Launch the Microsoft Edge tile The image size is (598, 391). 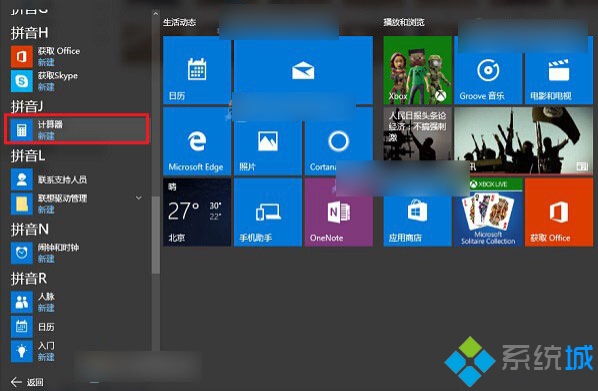pyautogui.click(x=197, y=141)
